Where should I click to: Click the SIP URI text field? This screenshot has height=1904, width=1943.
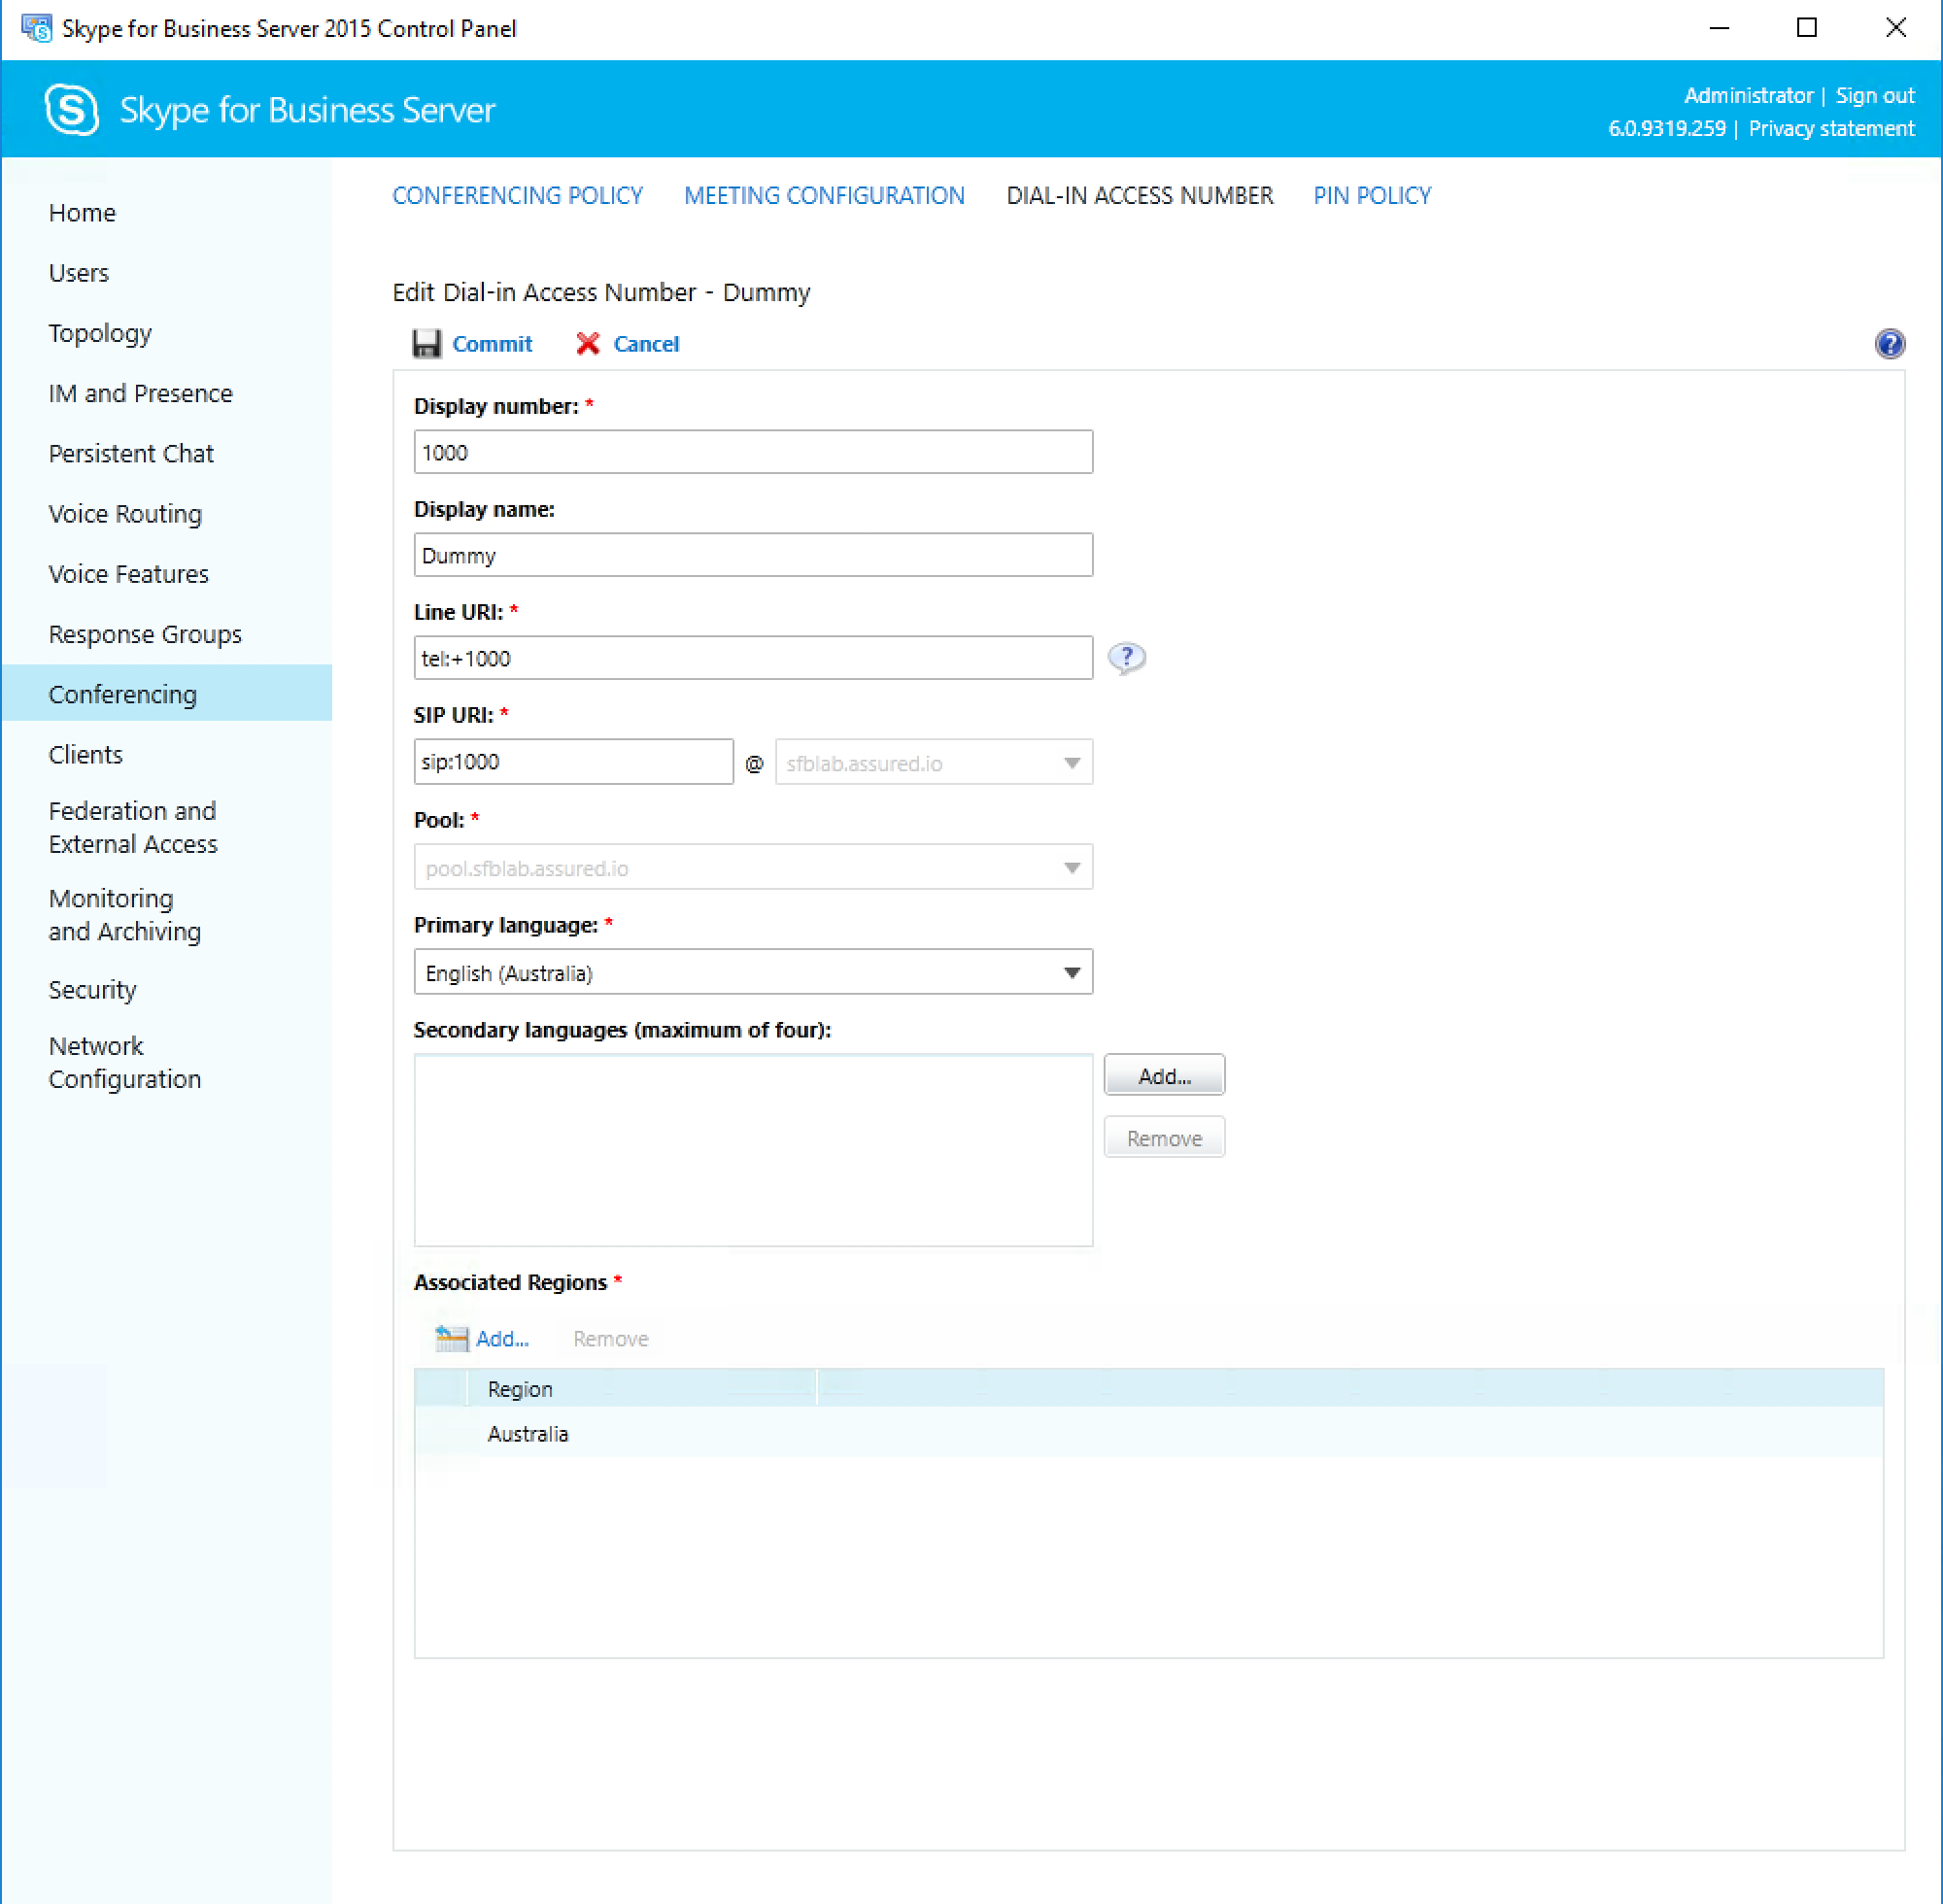point(573,762)
